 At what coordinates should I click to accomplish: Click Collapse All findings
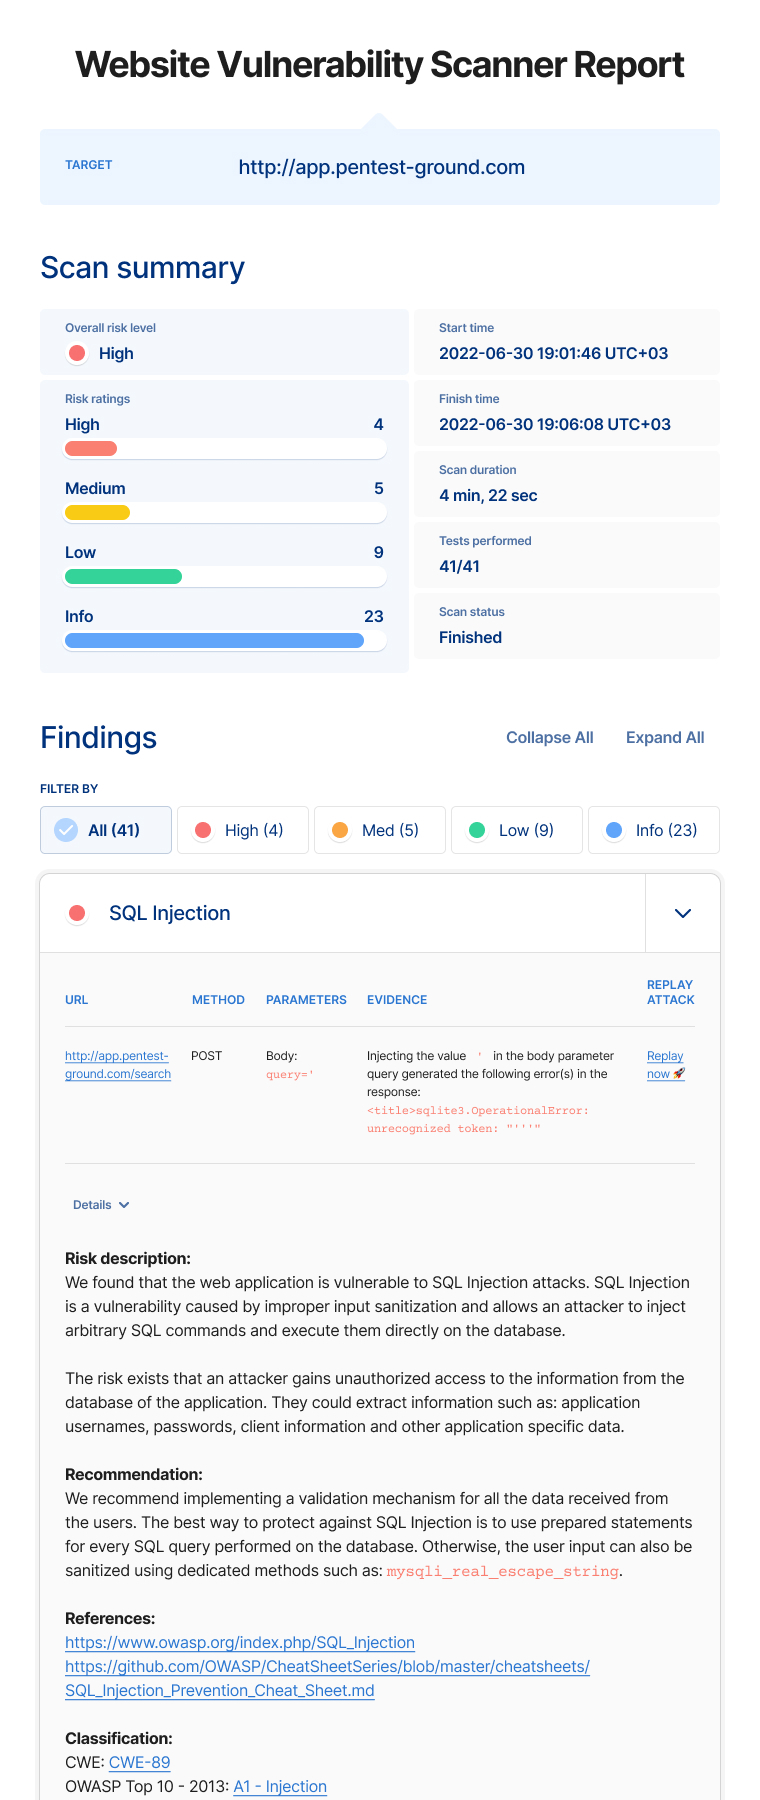(550, 737)
